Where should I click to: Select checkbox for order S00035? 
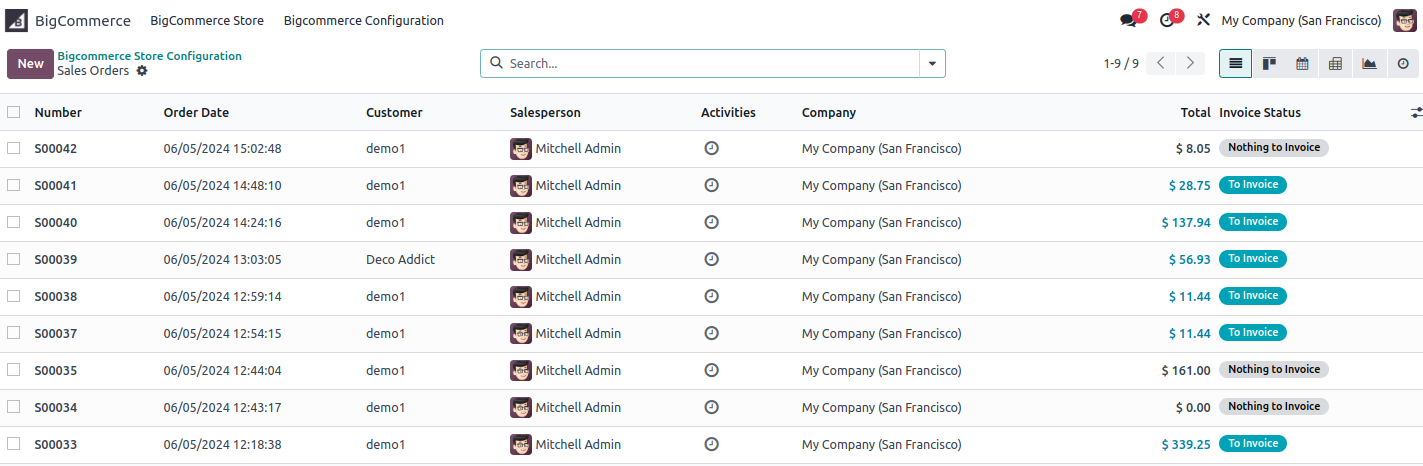[13, 370]
